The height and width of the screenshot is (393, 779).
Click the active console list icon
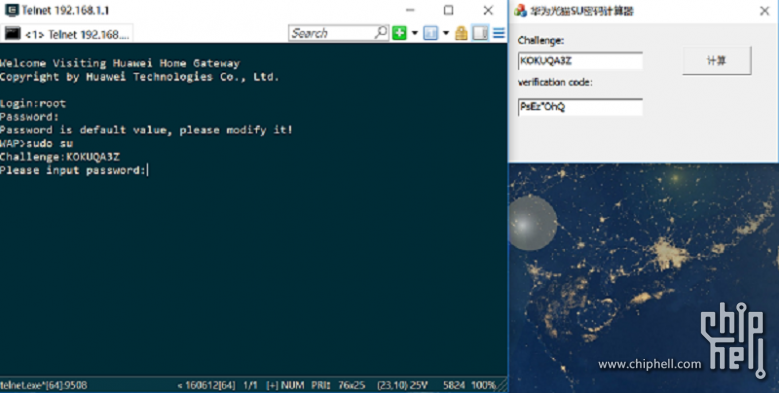pyautogui.click(x=430, y=33)
